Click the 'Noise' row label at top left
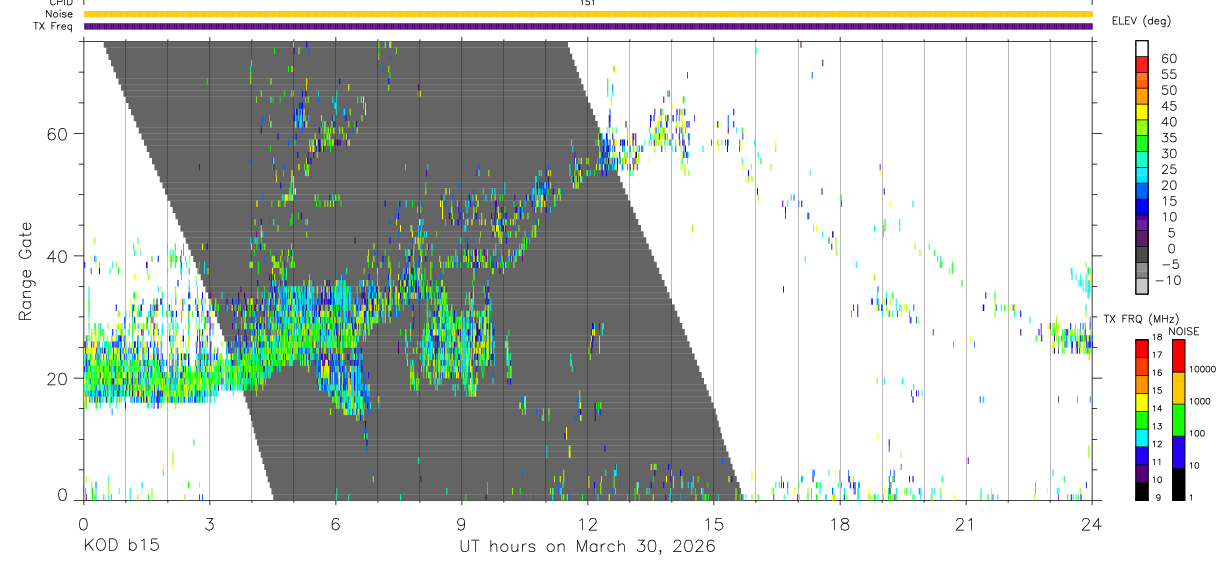The image size is (1228, 567). click(58, 14)
